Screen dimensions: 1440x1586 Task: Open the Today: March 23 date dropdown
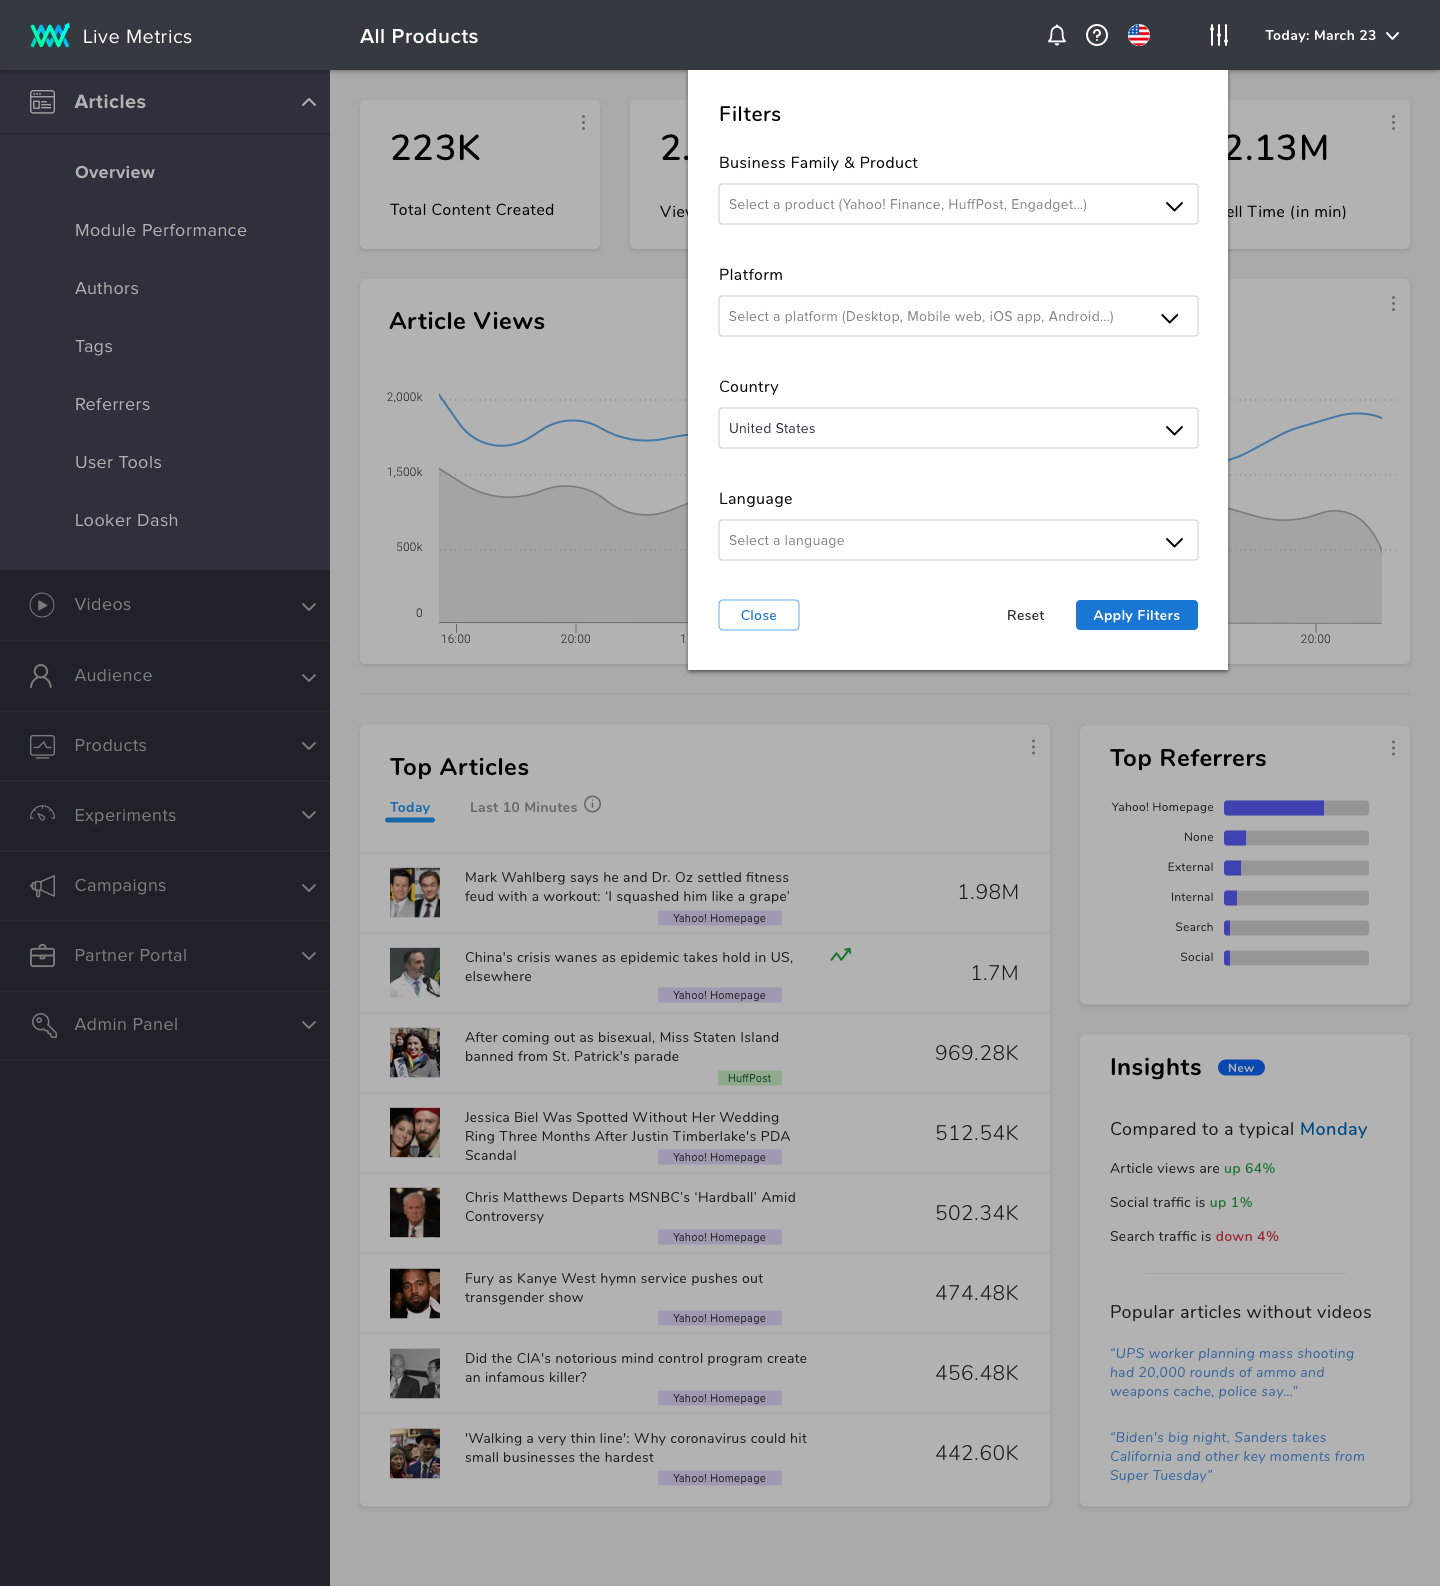(x=1332, y=36)
